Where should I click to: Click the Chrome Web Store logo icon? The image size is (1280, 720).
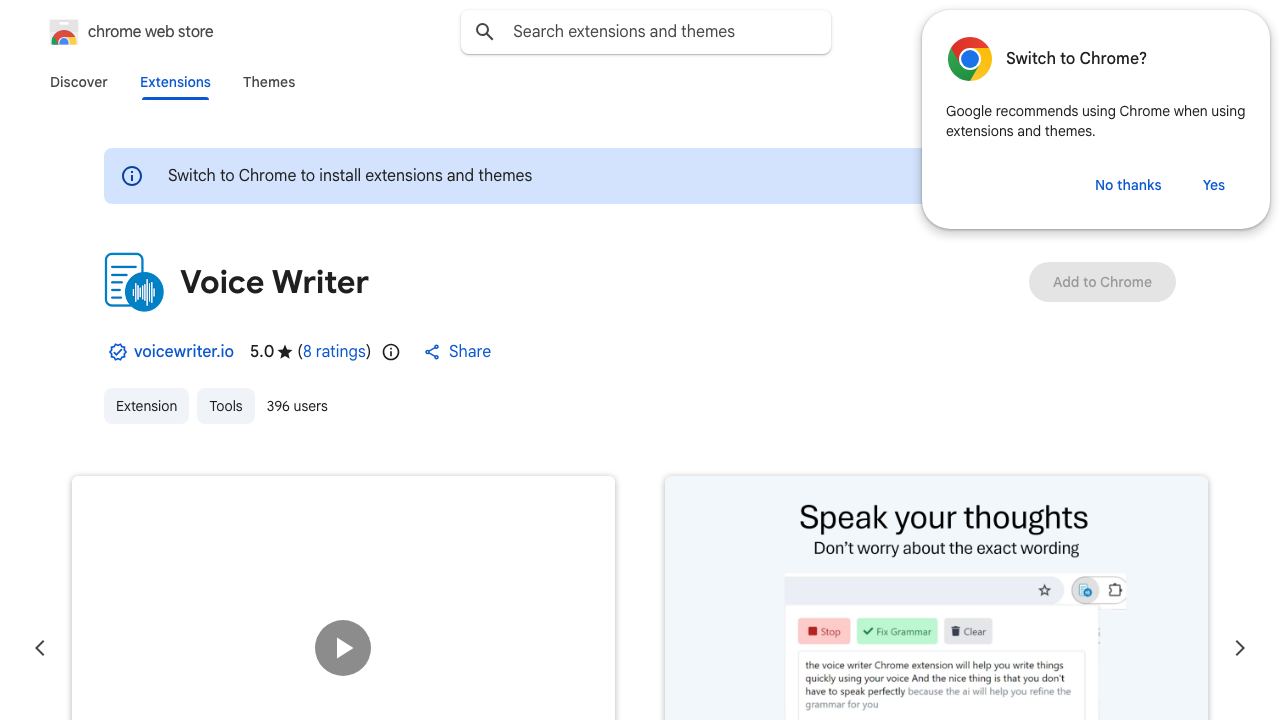click(64, 32)
